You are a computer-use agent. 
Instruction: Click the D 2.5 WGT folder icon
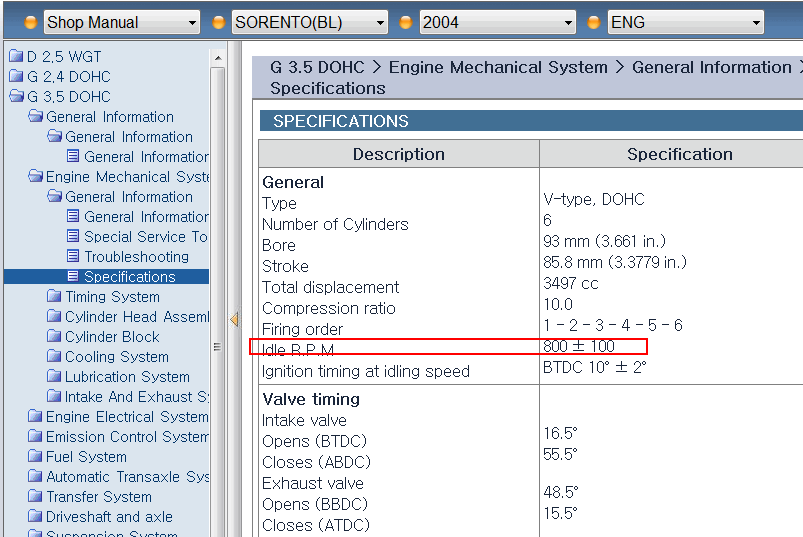click(15, 57)
